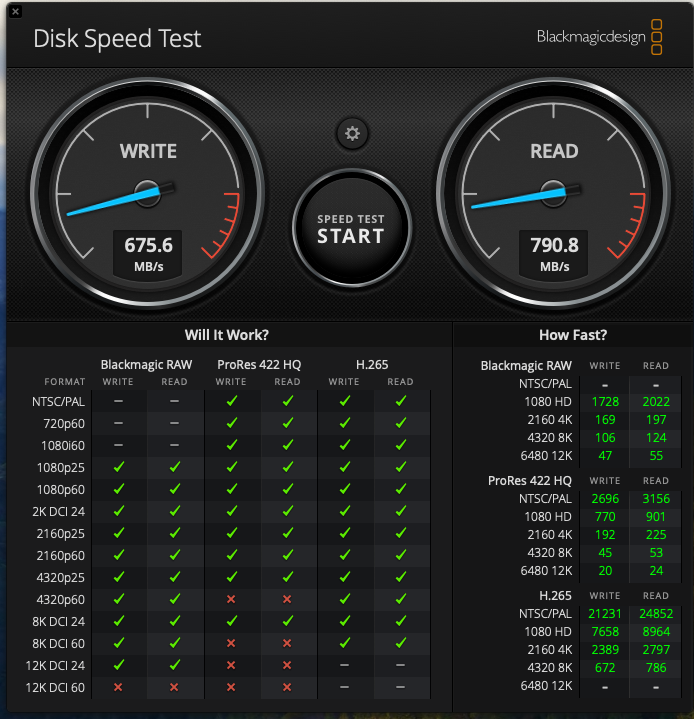Click checkmark for 2K DCI 24 H.265 write
Viewport: 694px width, 719px height.
click(x=344, y=511)
